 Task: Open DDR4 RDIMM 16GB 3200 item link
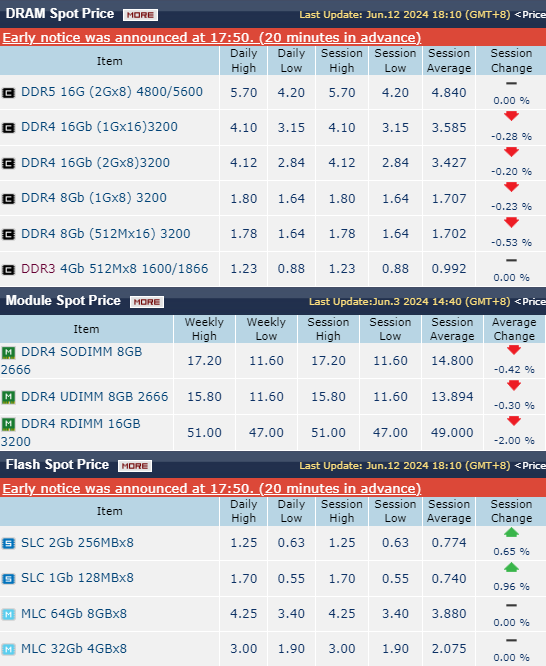tap(71, 432)
